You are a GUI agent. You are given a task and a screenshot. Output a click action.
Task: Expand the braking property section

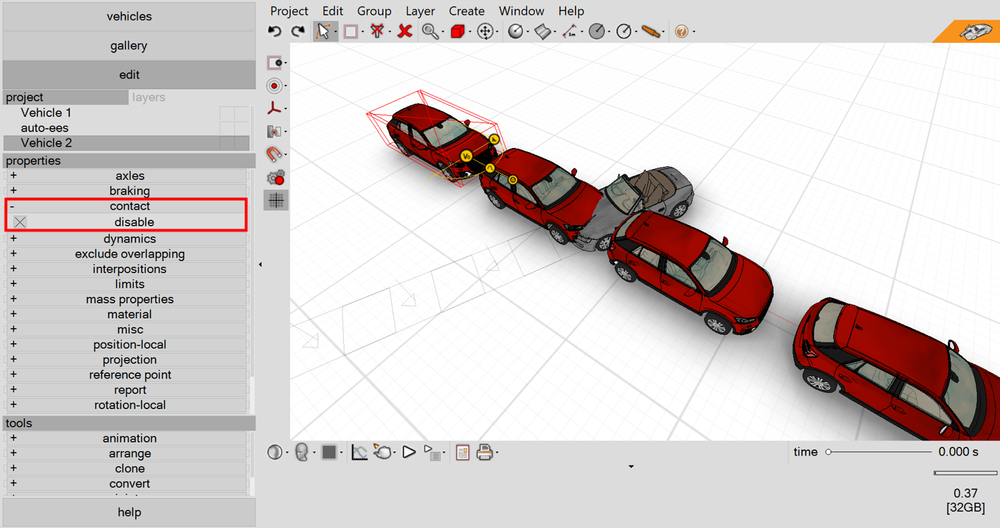tap(13, 191)
